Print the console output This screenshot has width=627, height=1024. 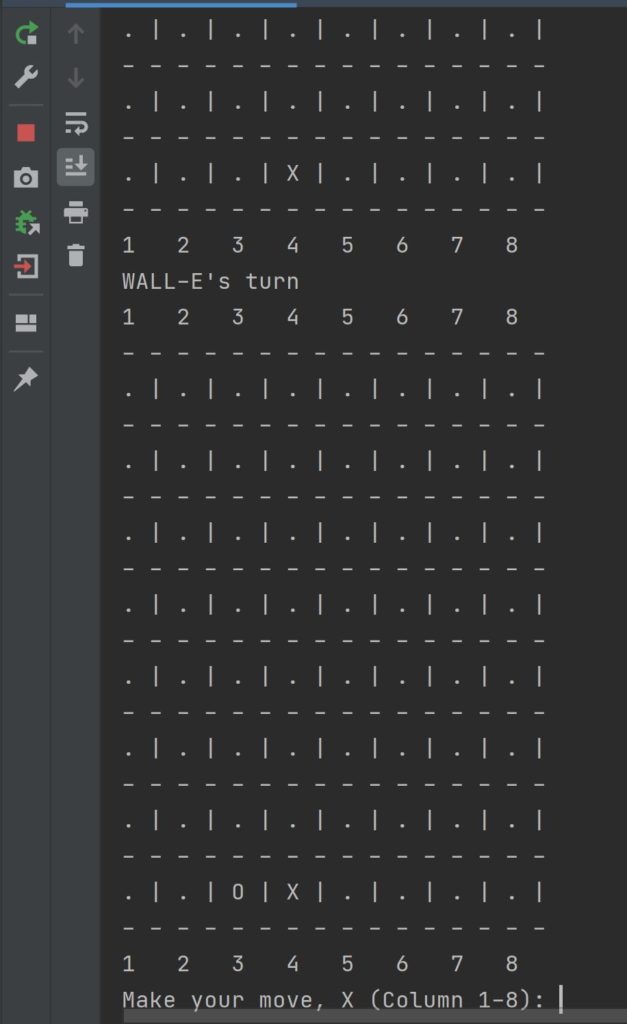[x=76, y=211]
